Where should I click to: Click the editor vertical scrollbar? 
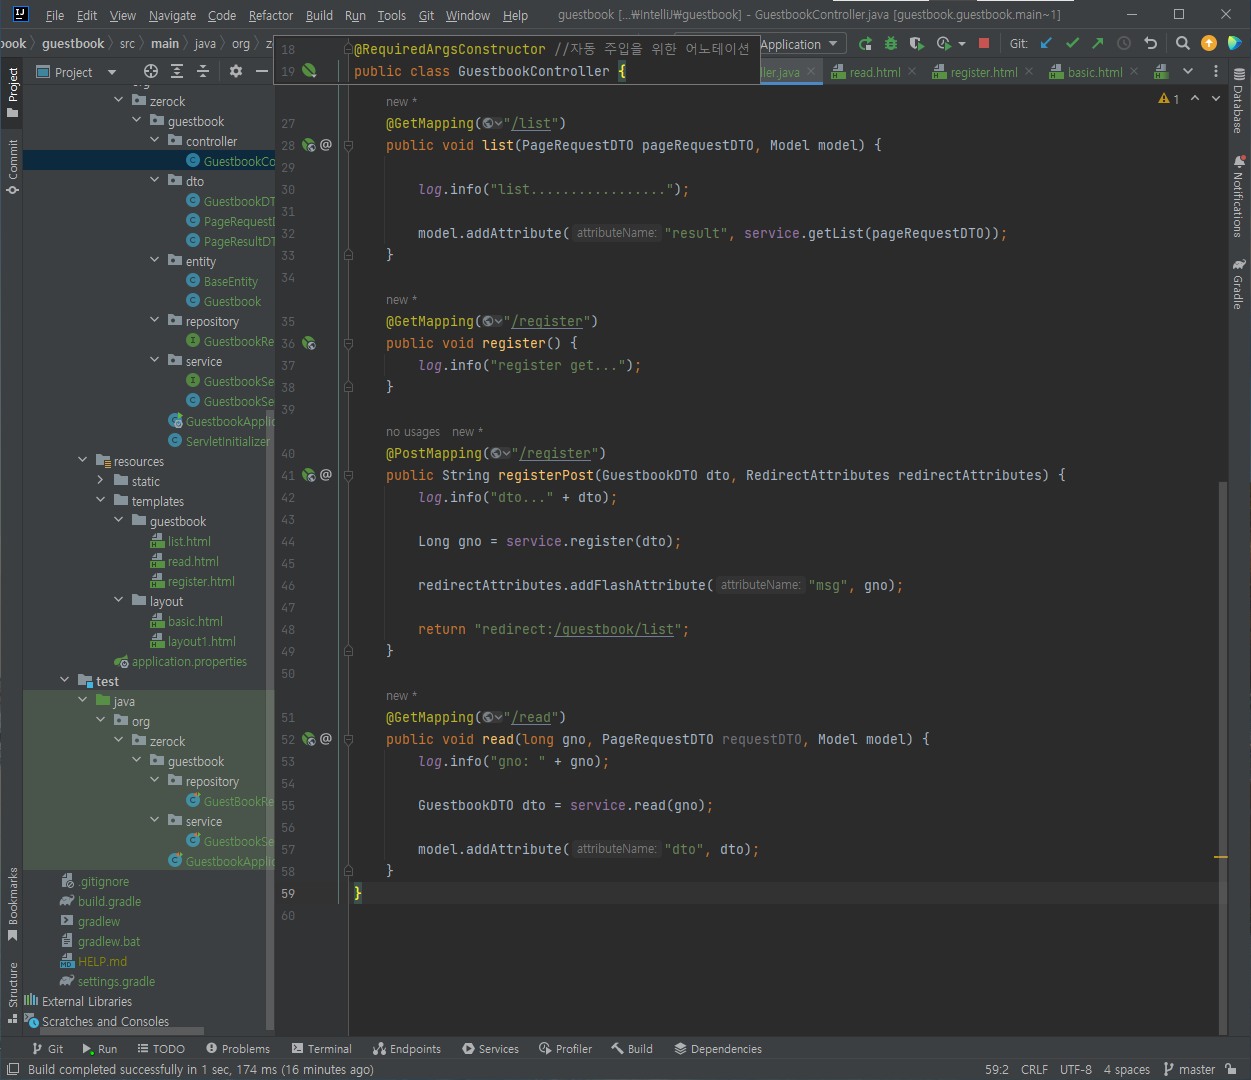click(1222, 757)
